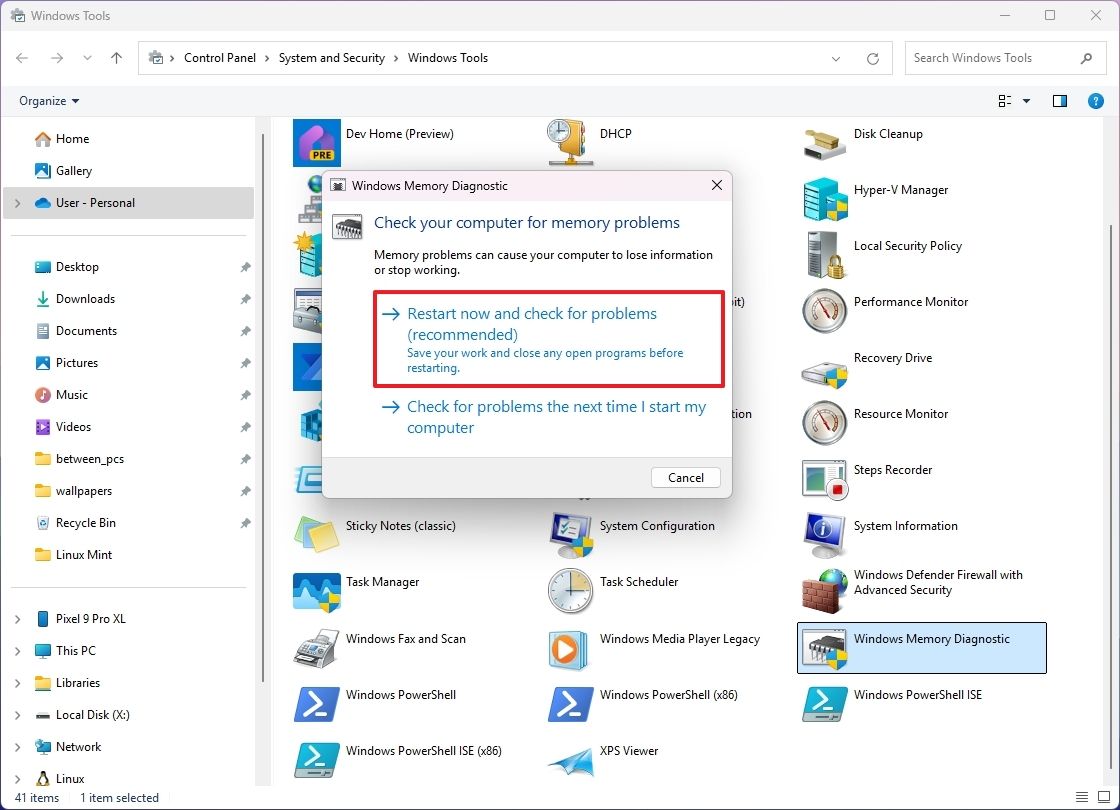This screenshot has height=810, width=1120.
Task: Open the Organize dropdown
Action: click(x=47, y=100)
